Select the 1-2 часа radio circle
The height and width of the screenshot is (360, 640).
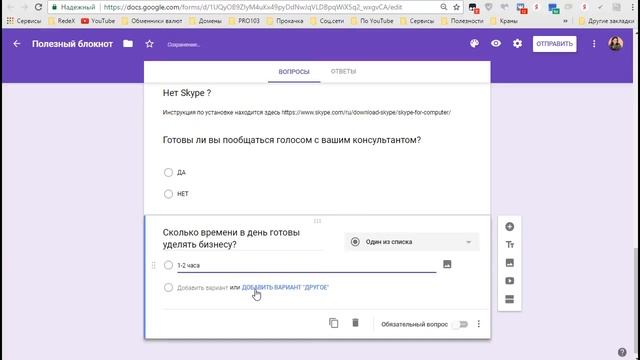[x=168, y=265]
